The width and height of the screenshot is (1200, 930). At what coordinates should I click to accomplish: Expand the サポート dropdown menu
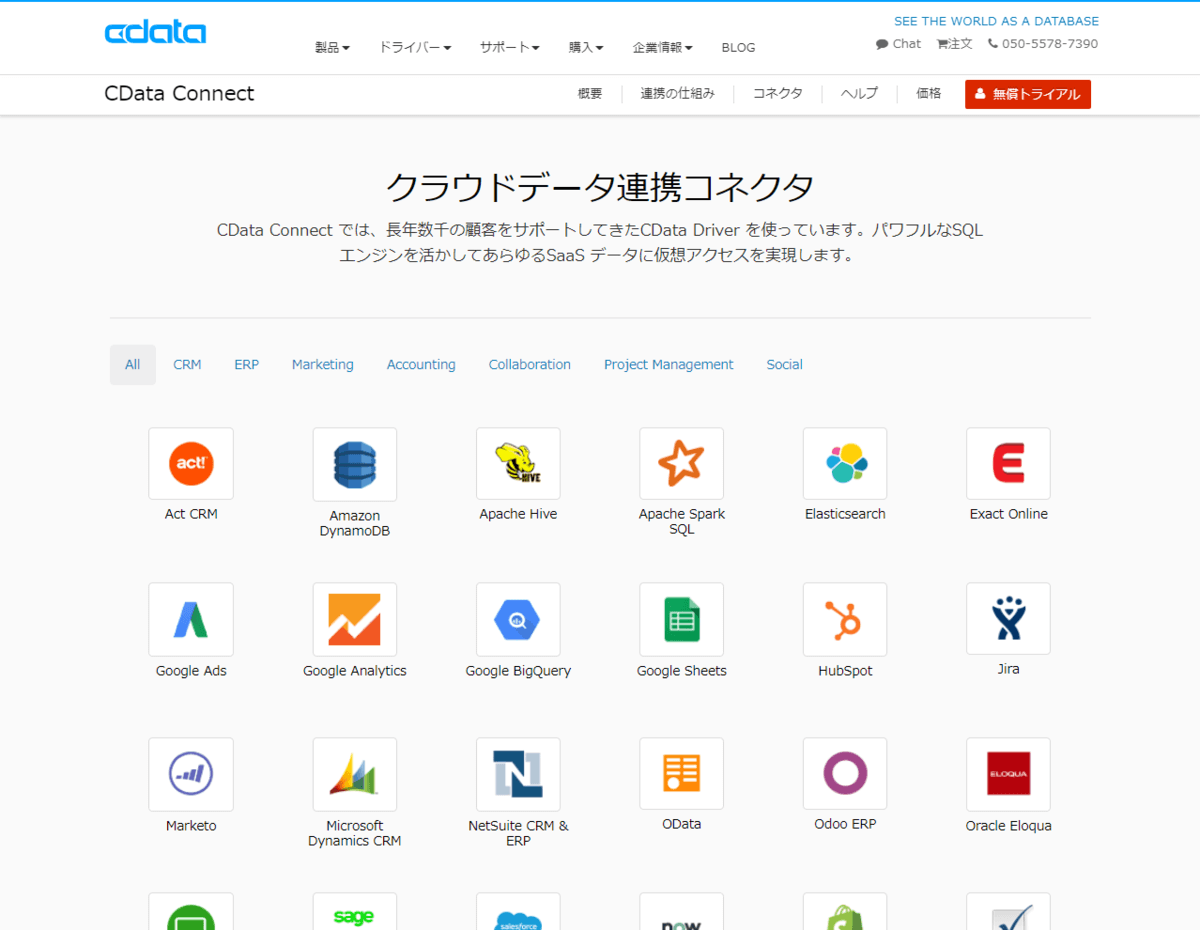pyautogui.click(x=509, y=47)
